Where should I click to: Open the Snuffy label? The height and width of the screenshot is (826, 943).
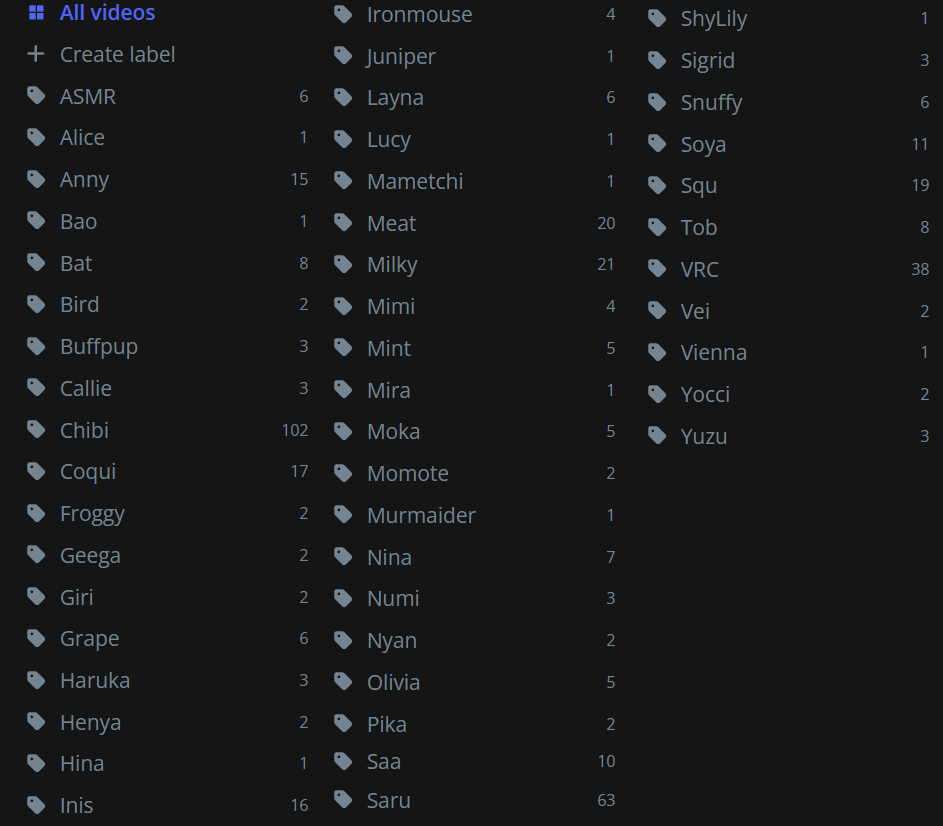pyautogui.click(x=711, y=102)
